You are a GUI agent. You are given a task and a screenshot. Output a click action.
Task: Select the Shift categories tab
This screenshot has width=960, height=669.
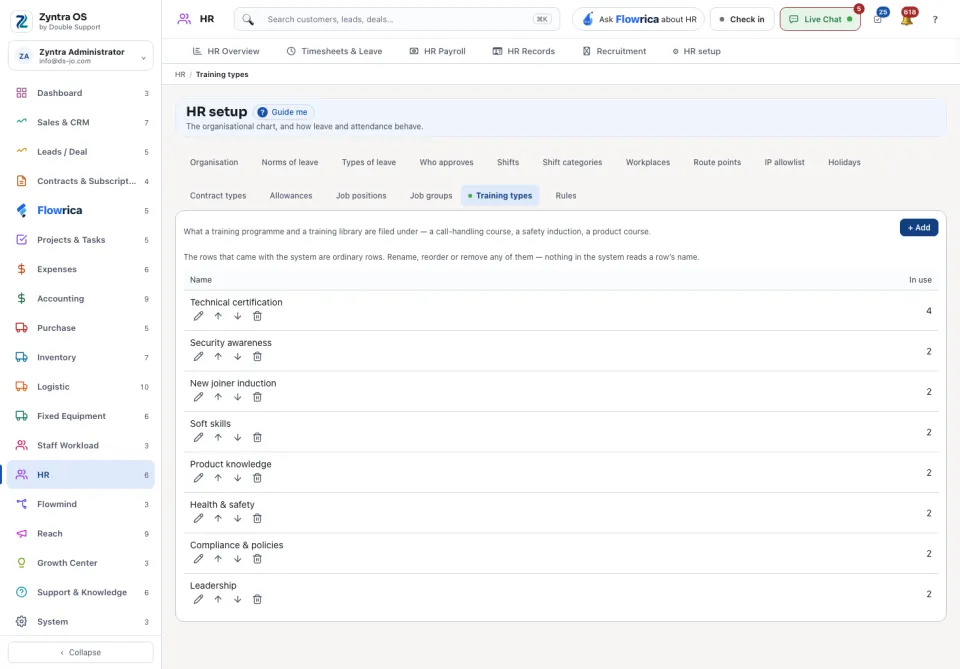point(572,162)
